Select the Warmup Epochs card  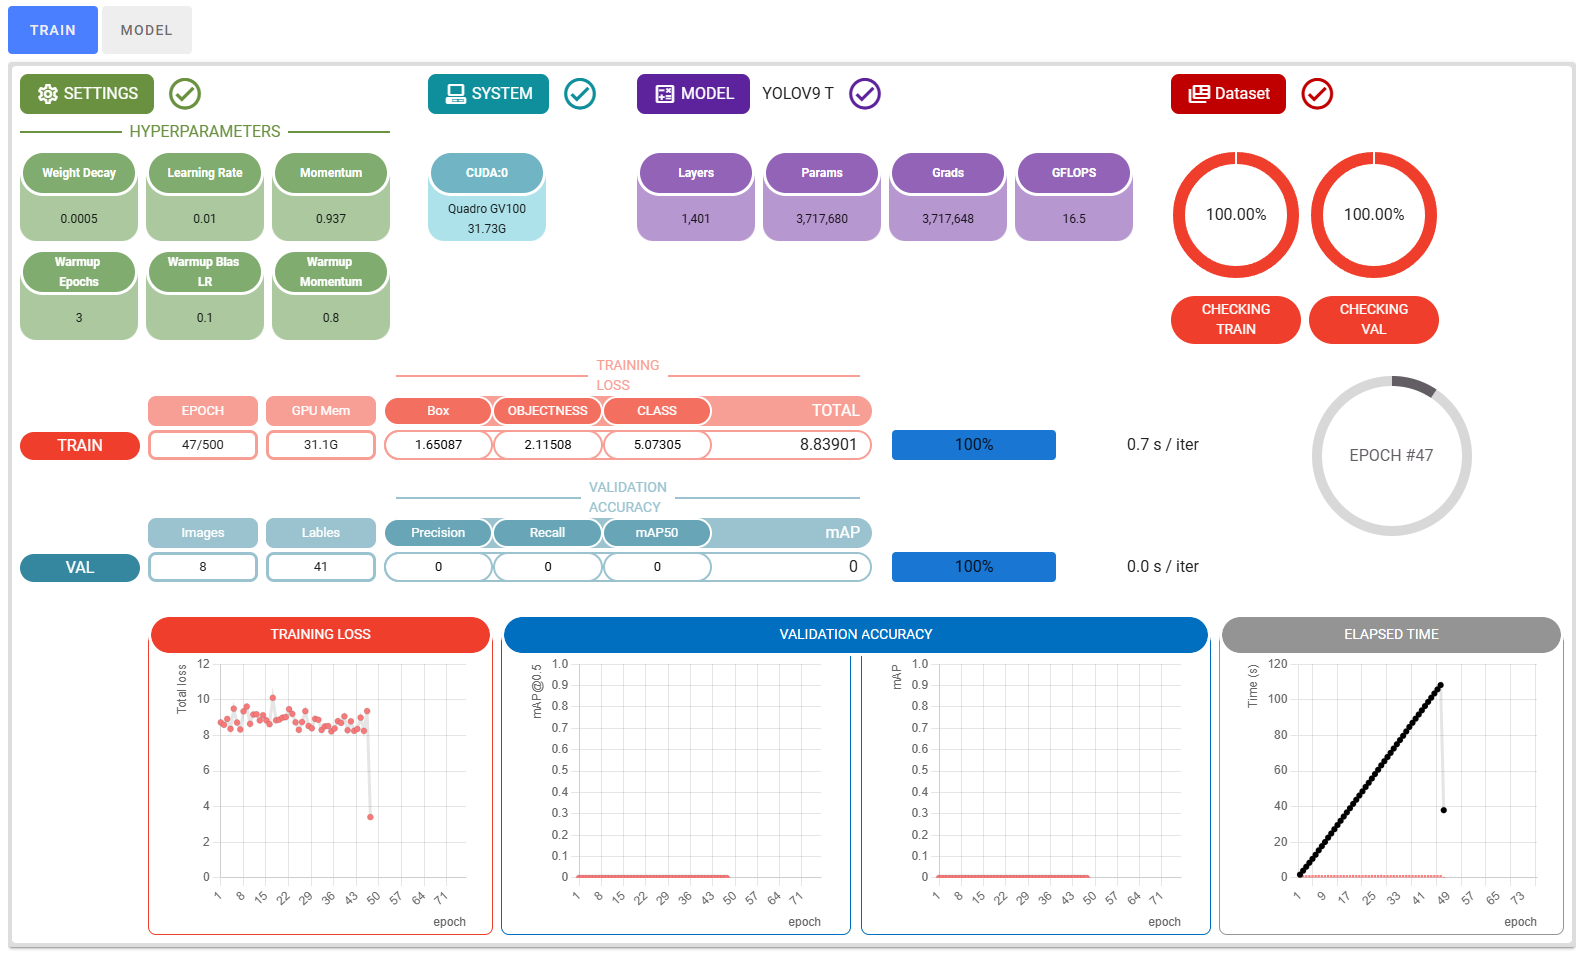tap(79, 296)
